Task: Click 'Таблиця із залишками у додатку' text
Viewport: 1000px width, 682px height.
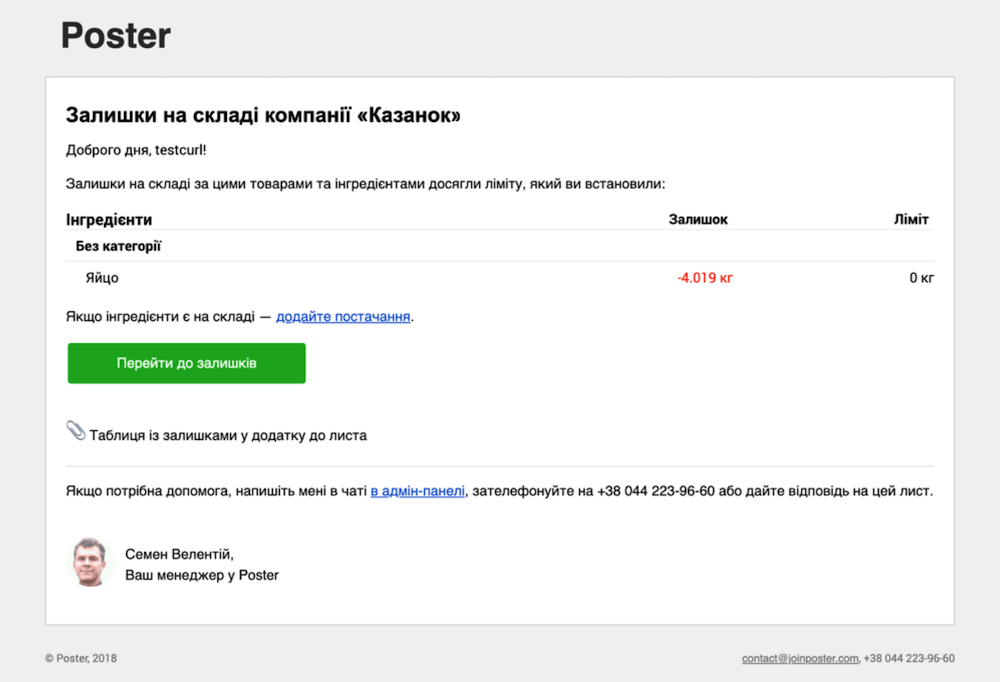Action: (x=228, y=436)
